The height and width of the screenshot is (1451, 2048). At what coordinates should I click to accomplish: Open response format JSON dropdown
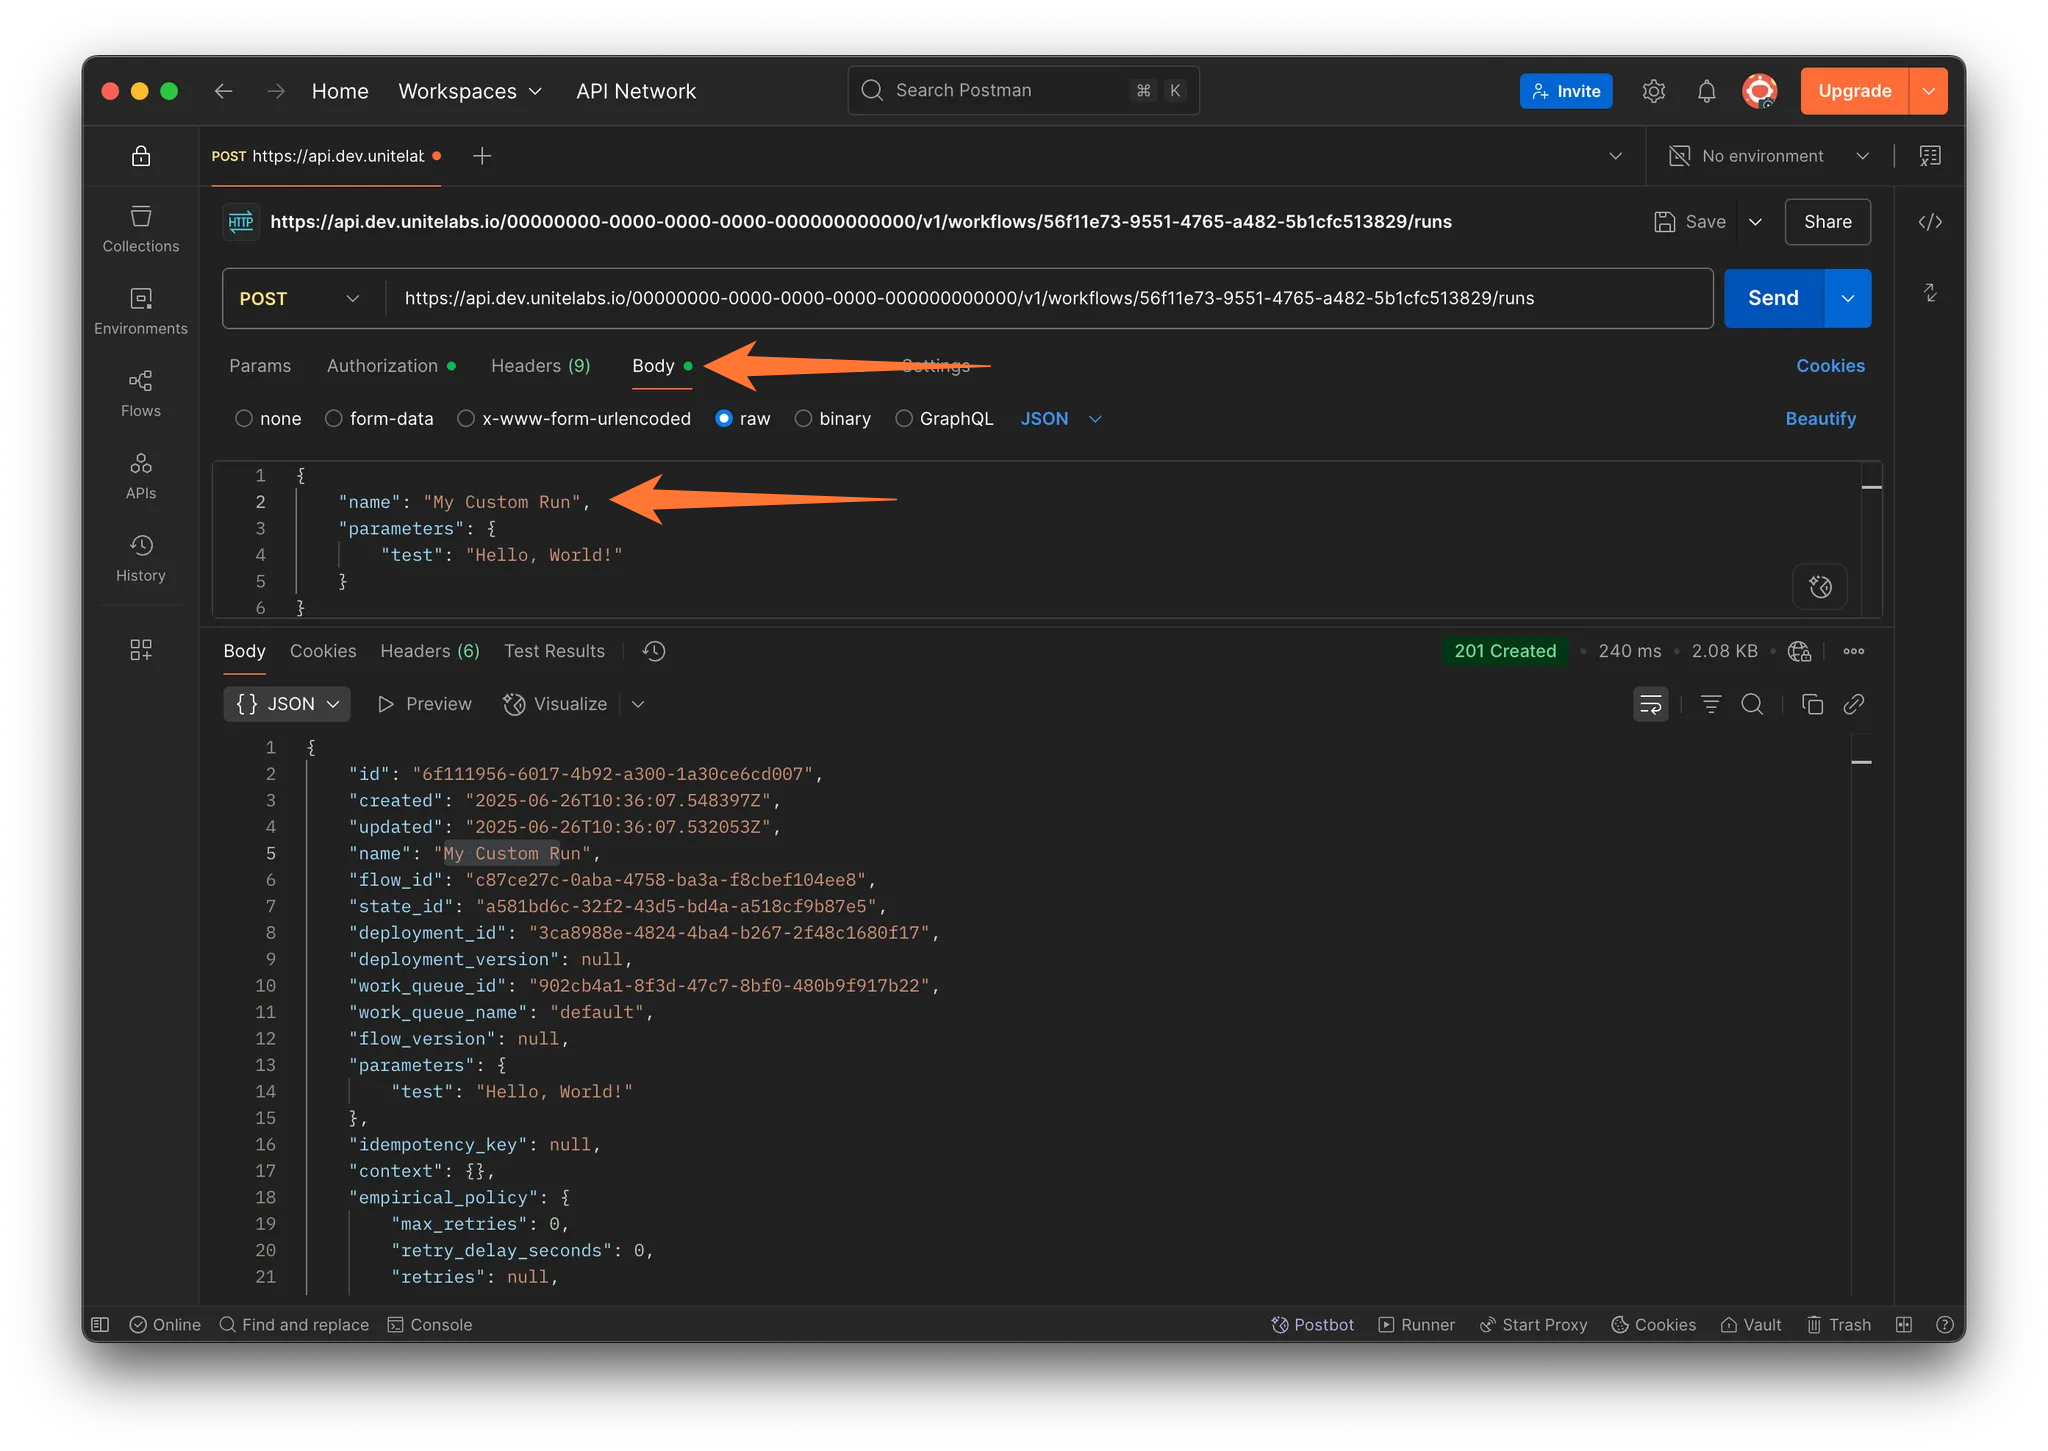point(287,704)
